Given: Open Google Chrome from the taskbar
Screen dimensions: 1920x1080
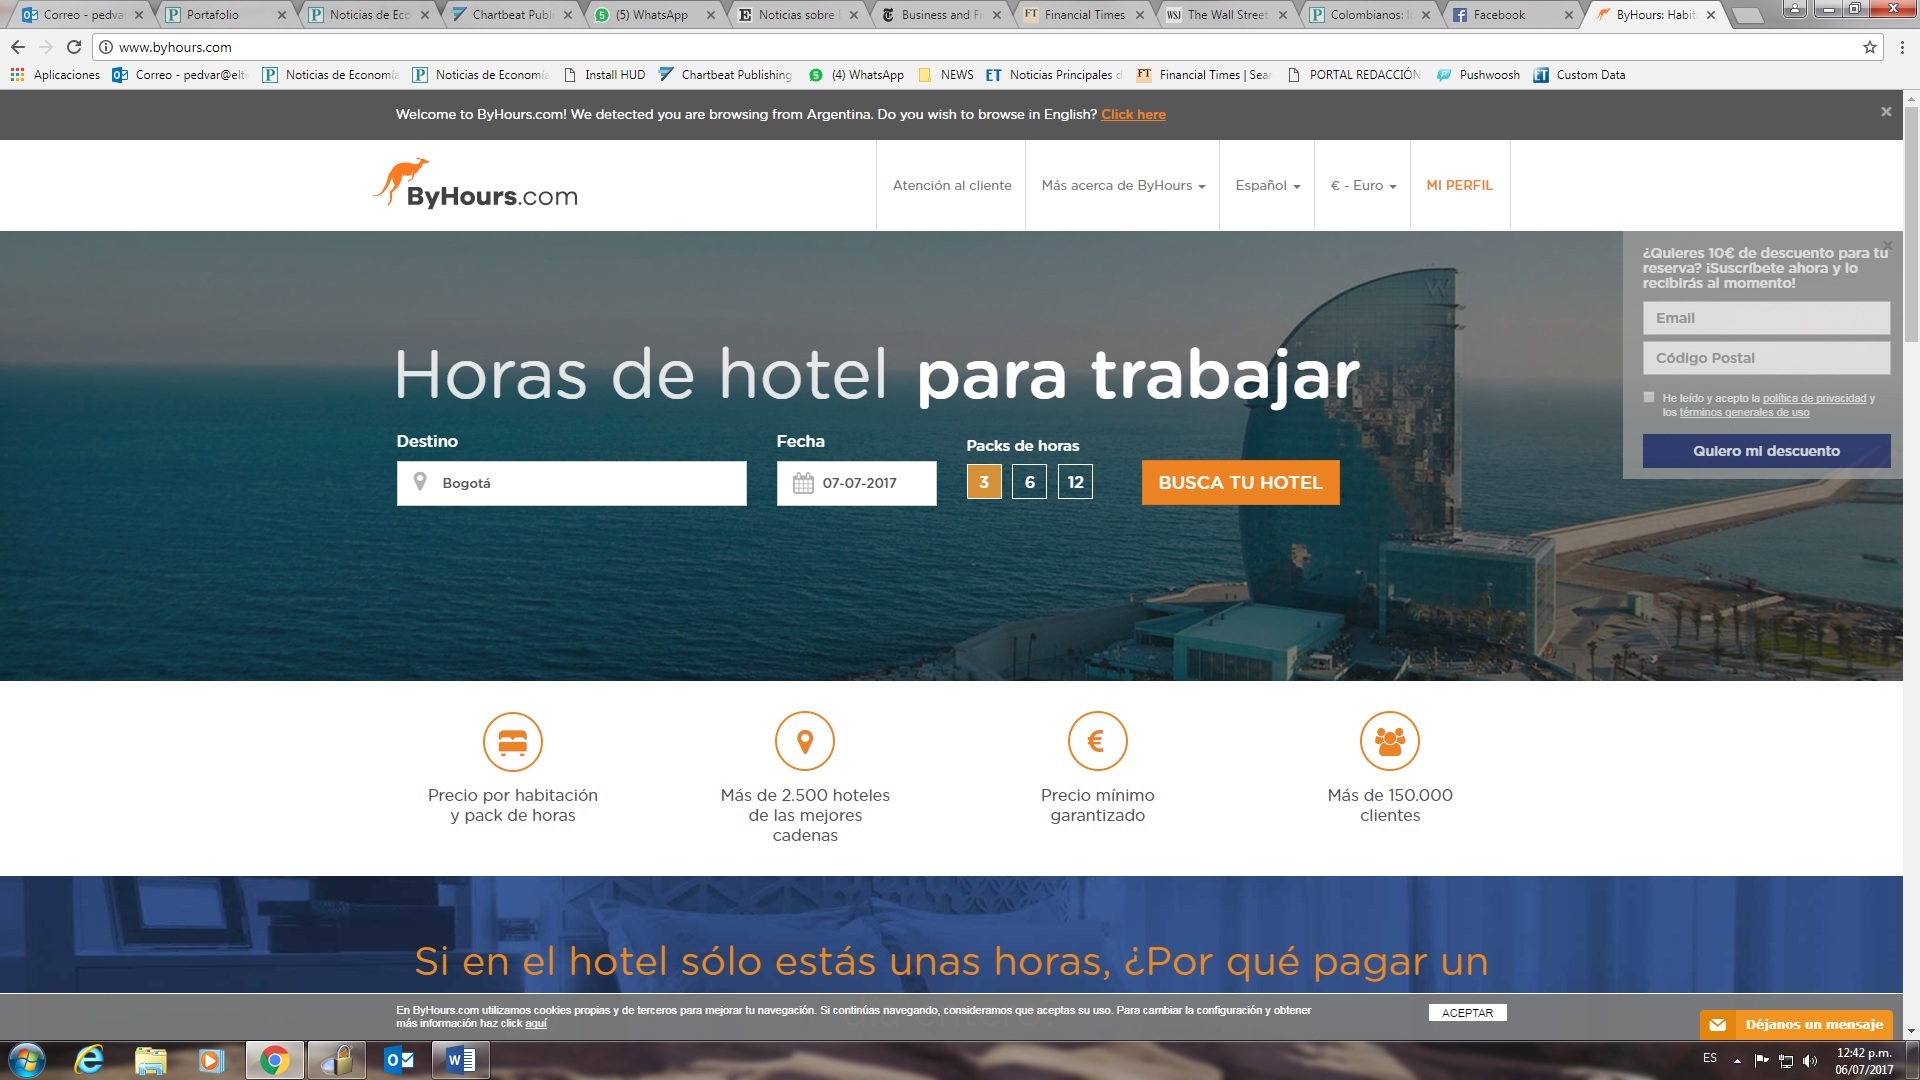Looking at the screenshot, I should coord(274,1060).
